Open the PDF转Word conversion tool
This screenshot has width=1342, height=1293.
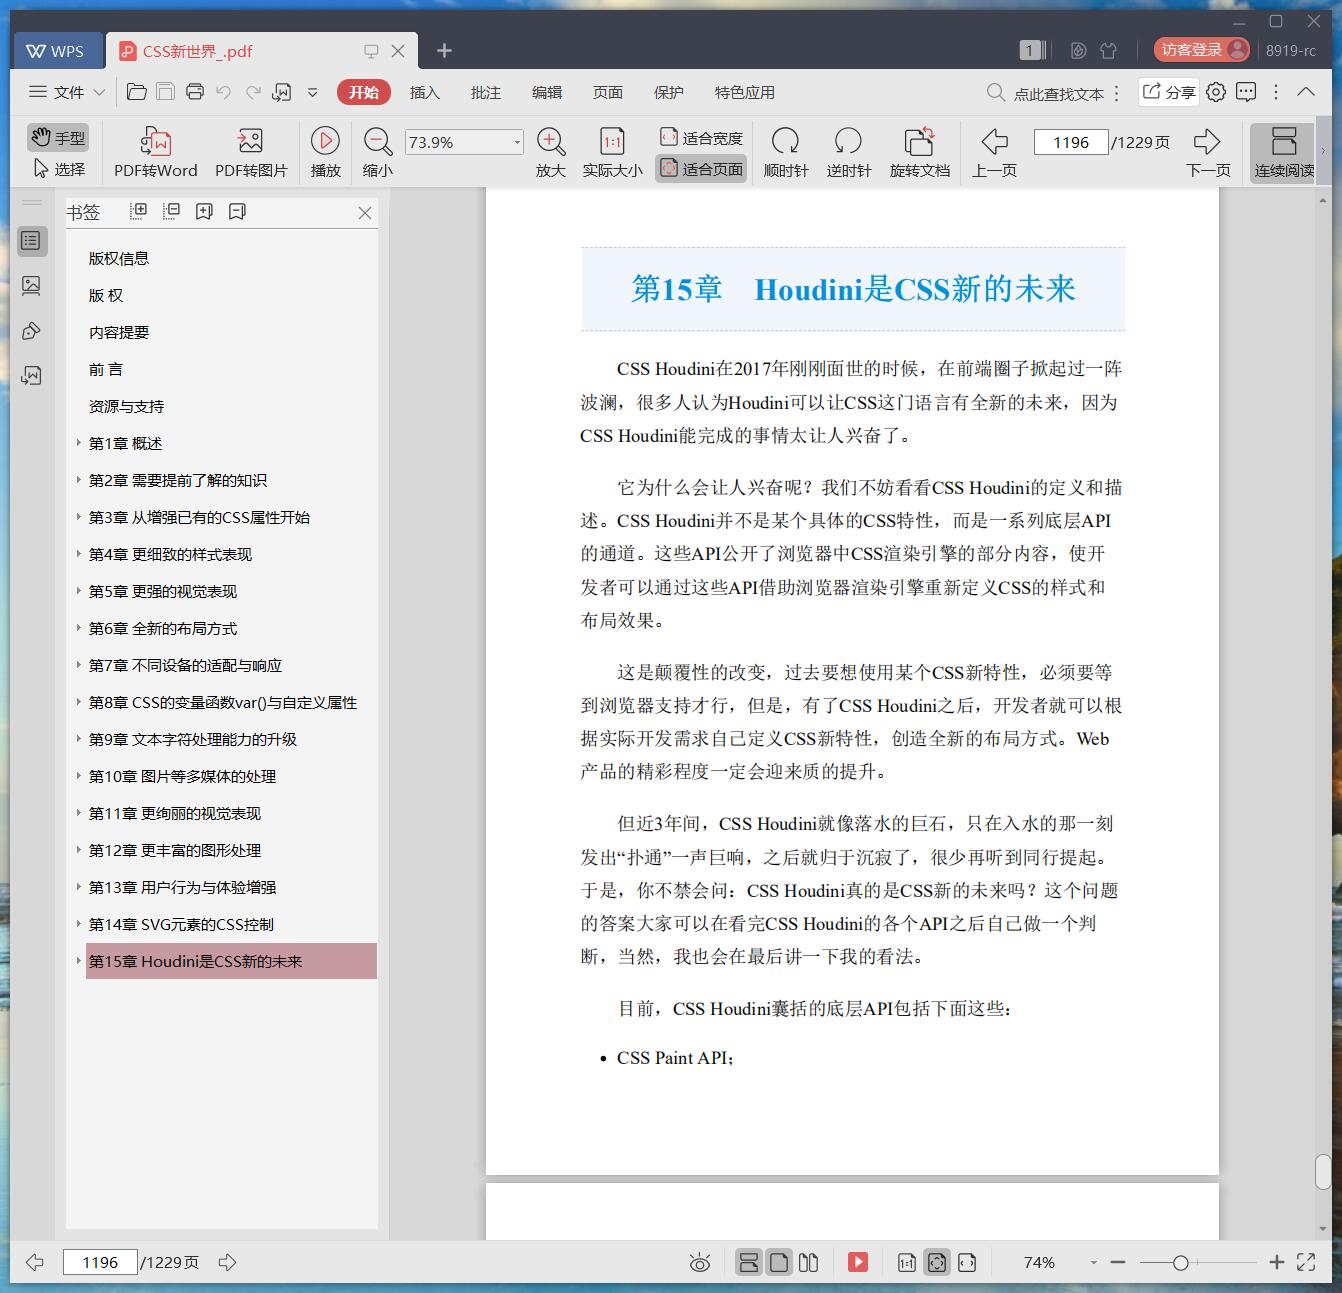[154, 150]
